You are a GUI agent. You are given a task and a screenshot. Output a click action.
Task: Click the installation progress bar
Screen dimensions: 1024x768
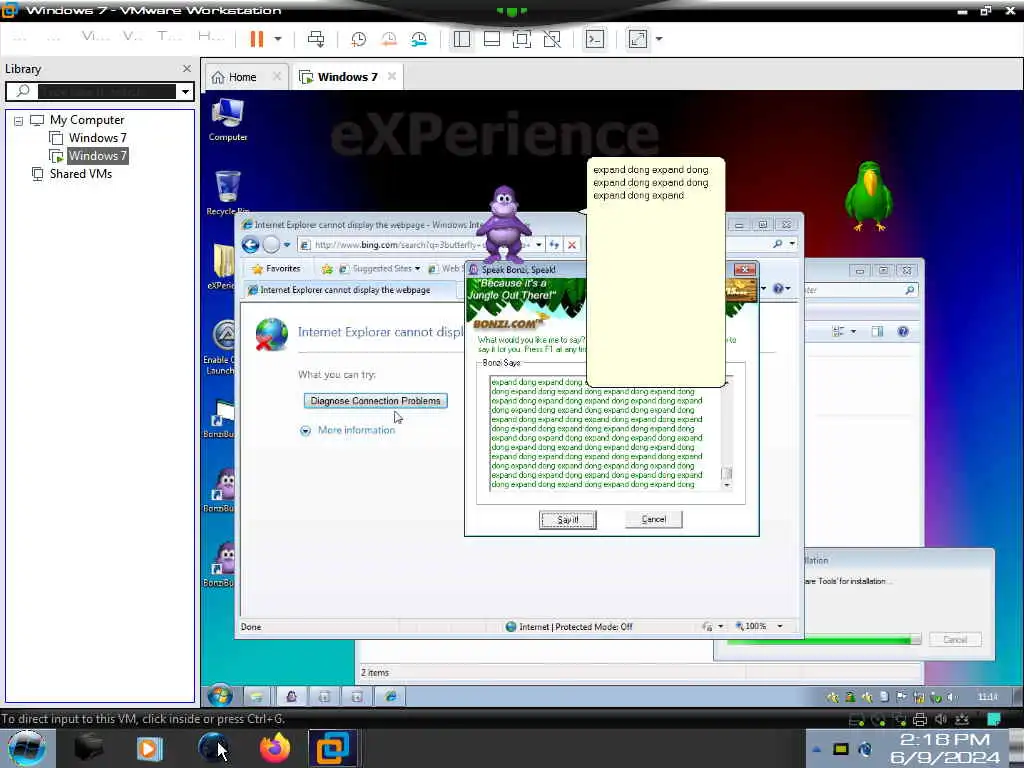[824, 640]
